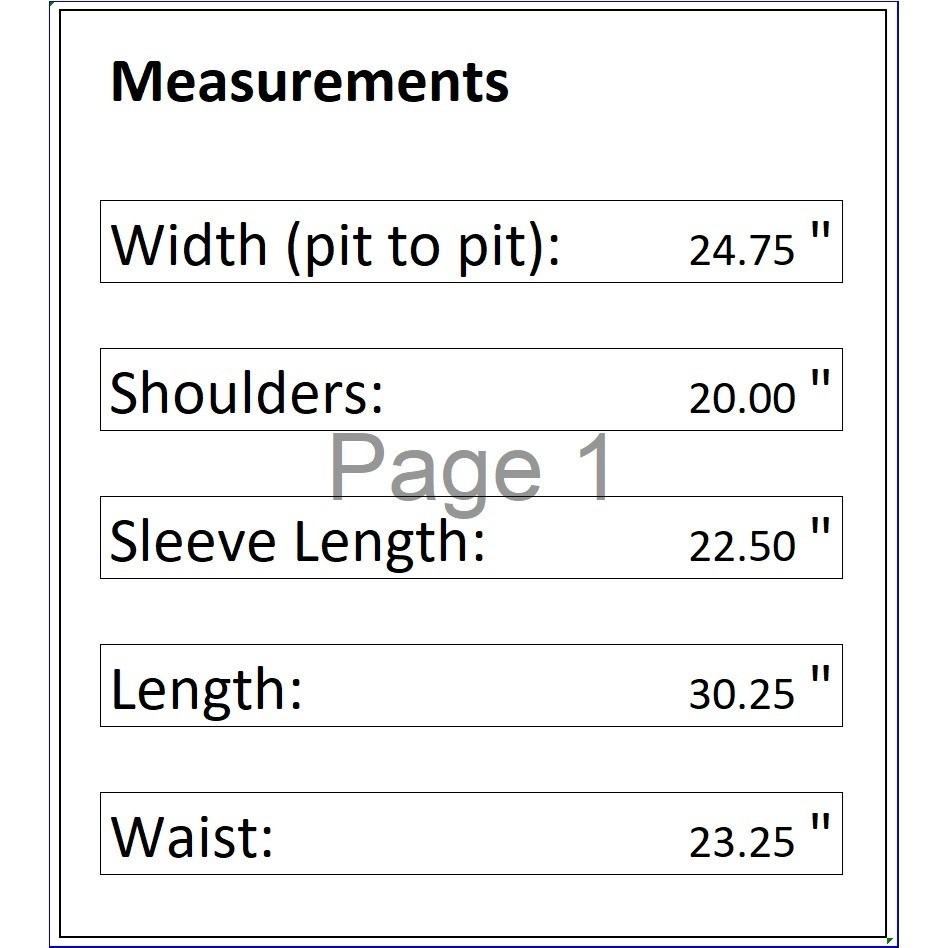Click the 30.25 length value
The height and width of the screenshot is (948, 948).
[x=741, y=694]
